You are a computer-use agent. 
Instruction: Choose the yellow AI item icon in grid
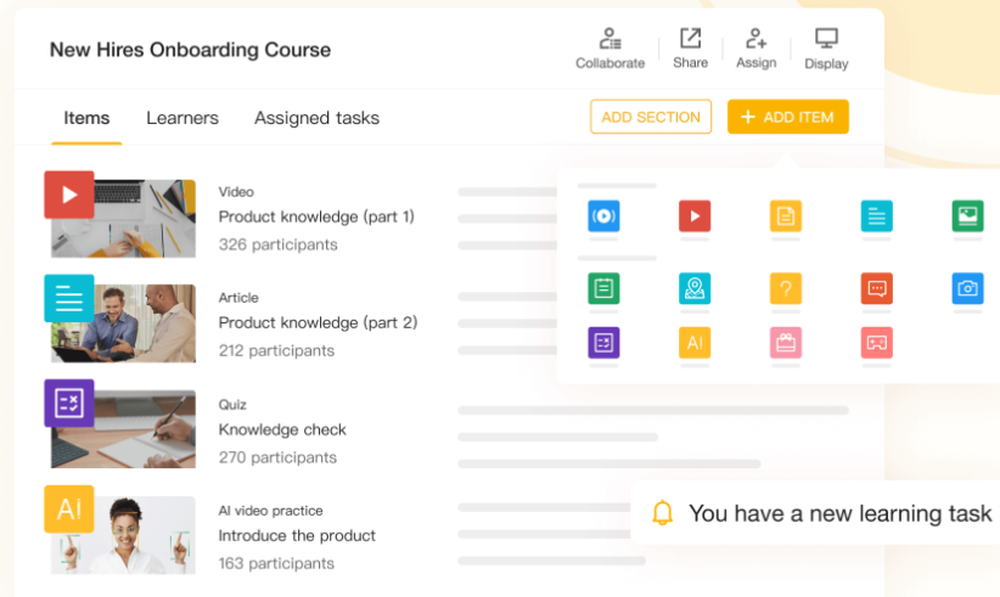click(x=695, y=343)
